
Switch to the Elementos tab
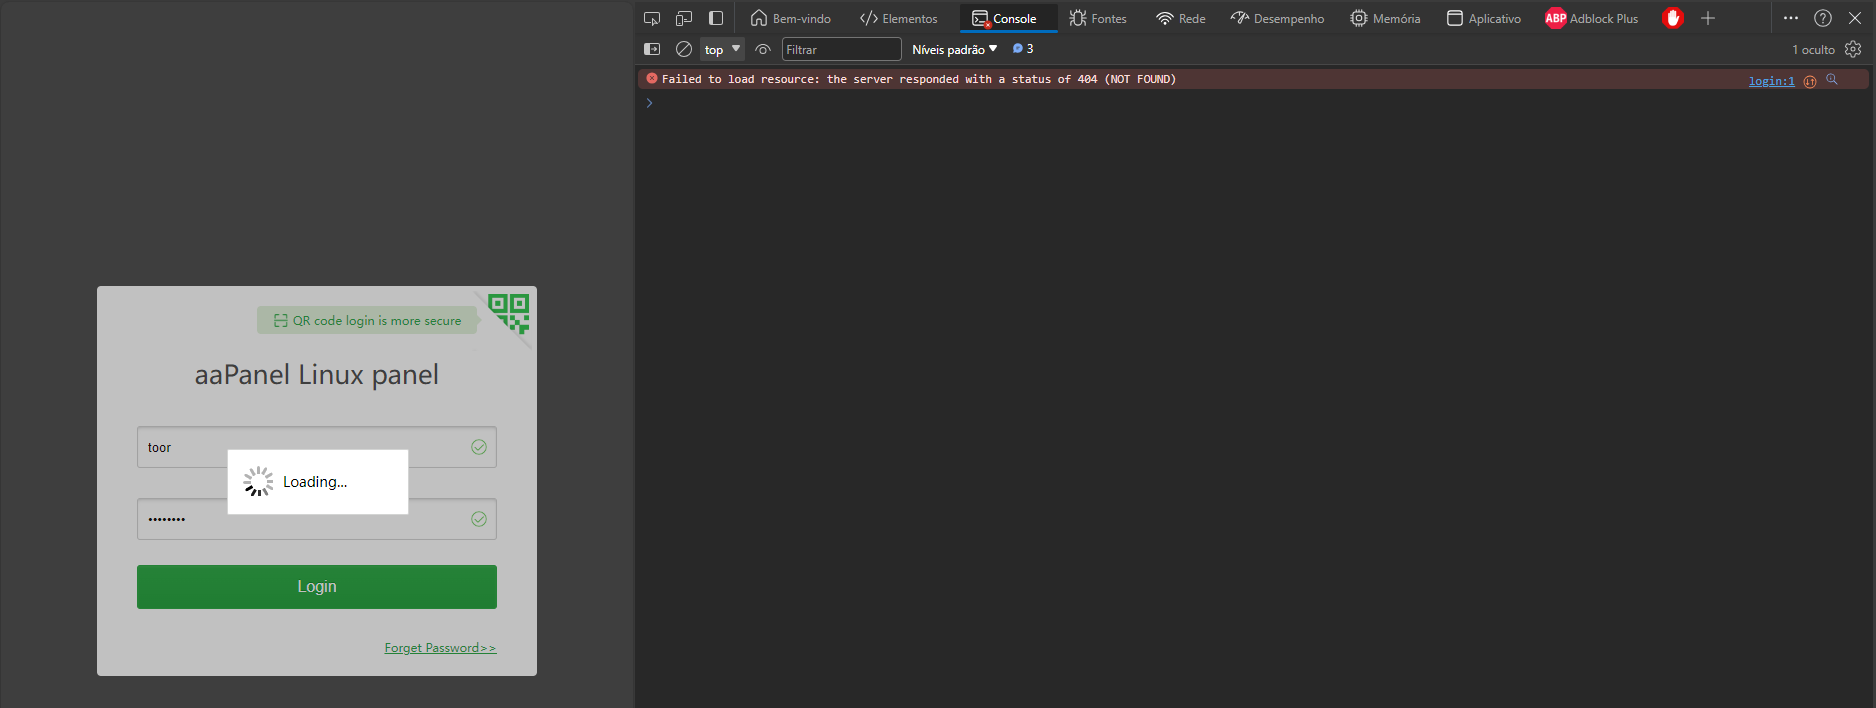coord(898,18)
